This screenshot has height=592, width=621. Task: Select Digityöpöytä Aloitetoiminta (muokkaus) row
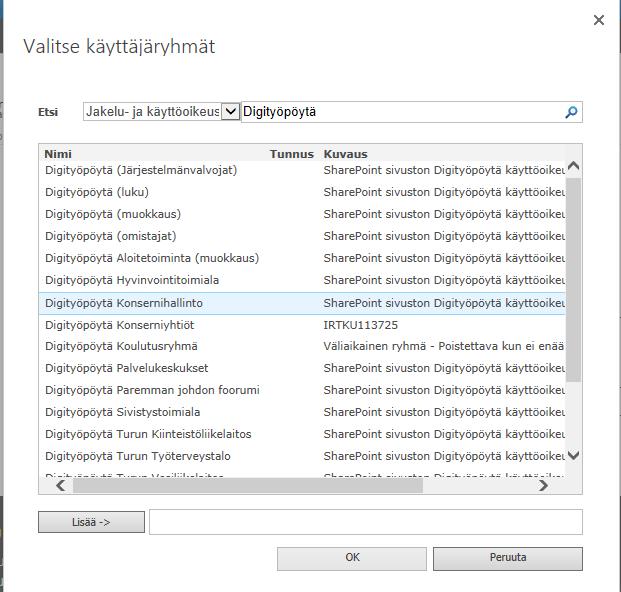tap(302, 258)
